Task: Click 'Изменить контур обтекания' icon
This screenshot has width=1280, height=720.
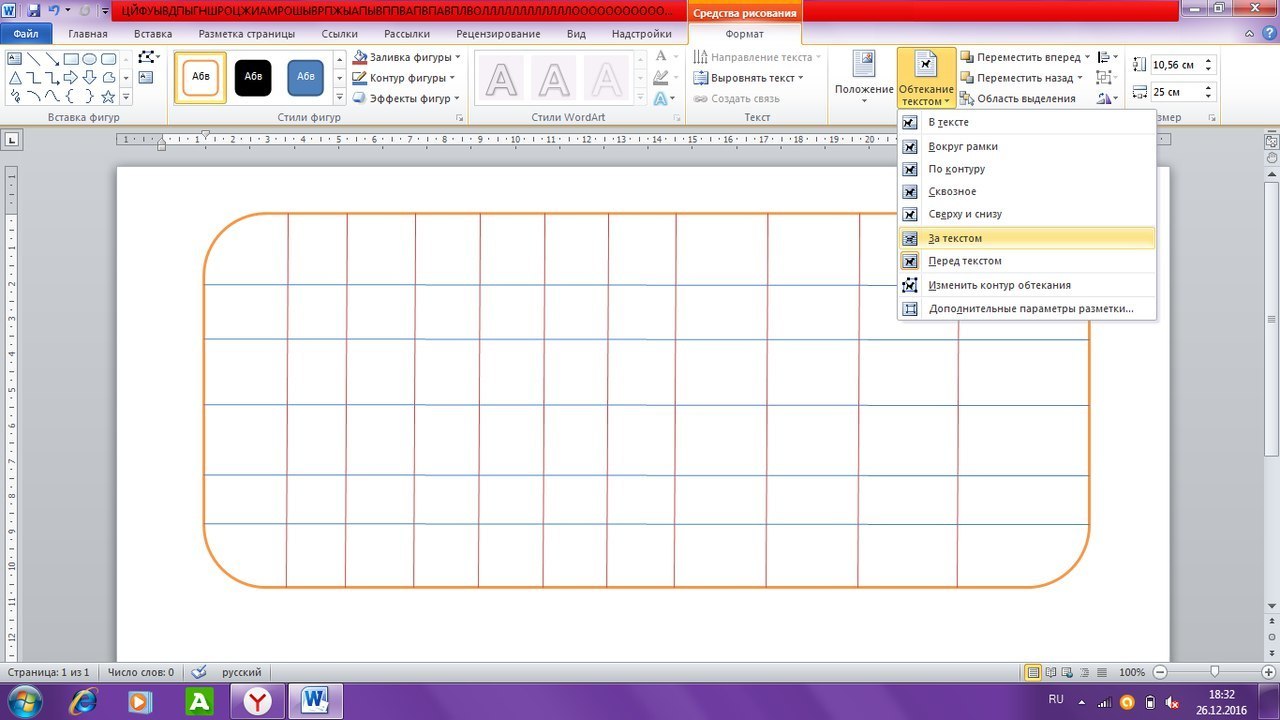Action: coord(910,285)
